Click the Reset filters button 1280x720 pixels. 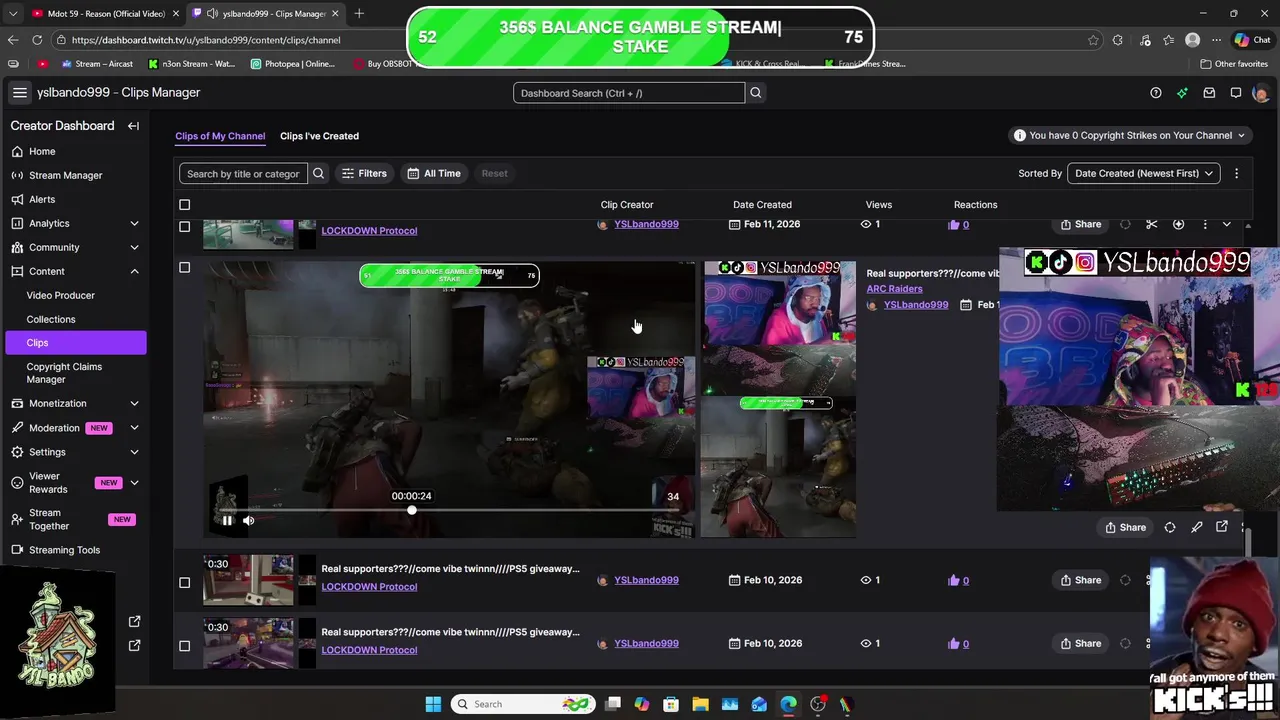pos(494,173)
